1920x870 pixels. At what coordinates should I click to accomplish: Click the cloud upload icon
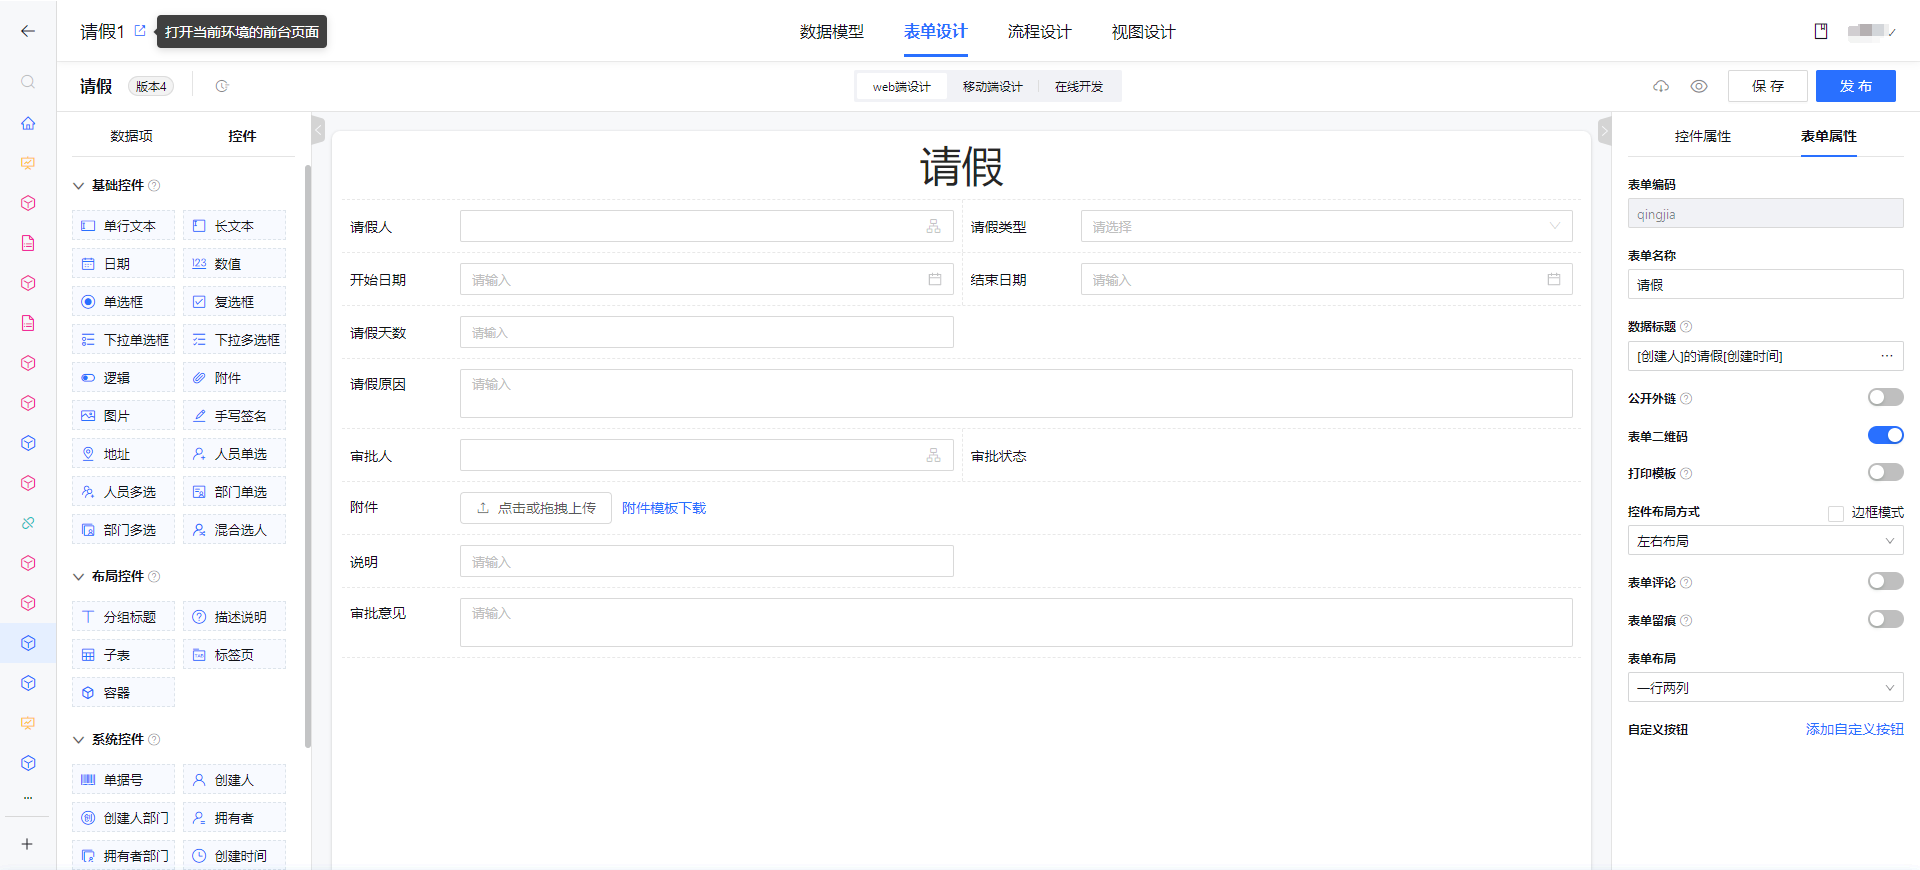point(1661,86)
